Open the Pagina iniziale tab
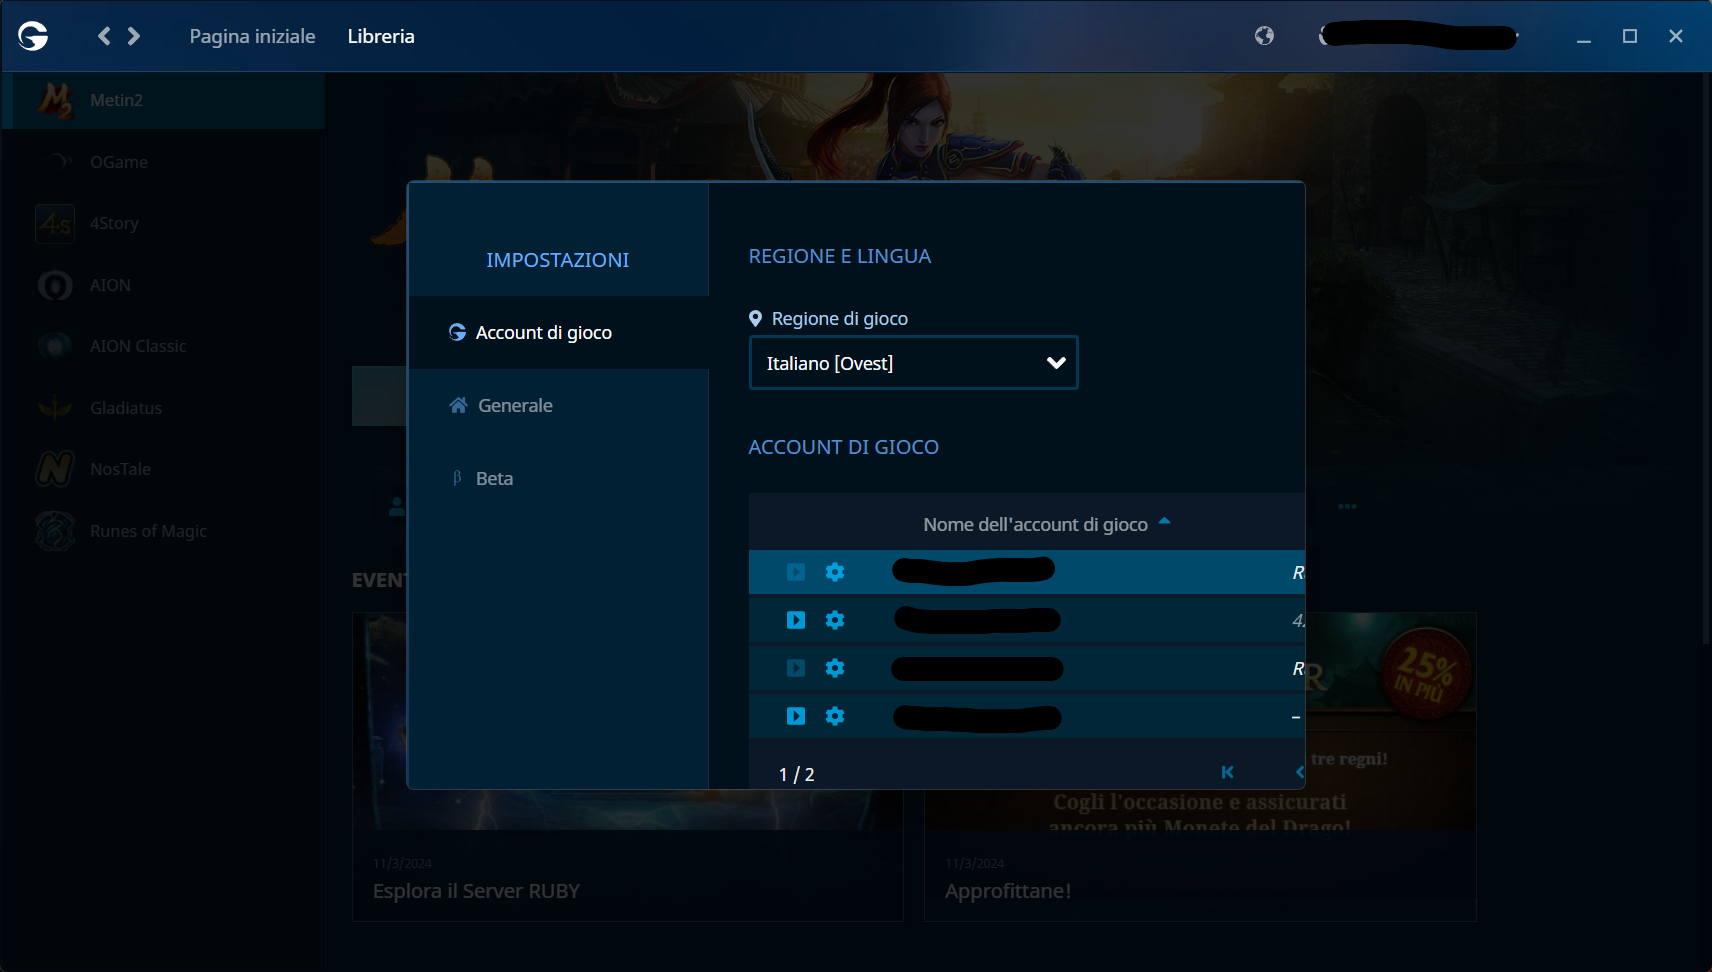 (252, 36)
